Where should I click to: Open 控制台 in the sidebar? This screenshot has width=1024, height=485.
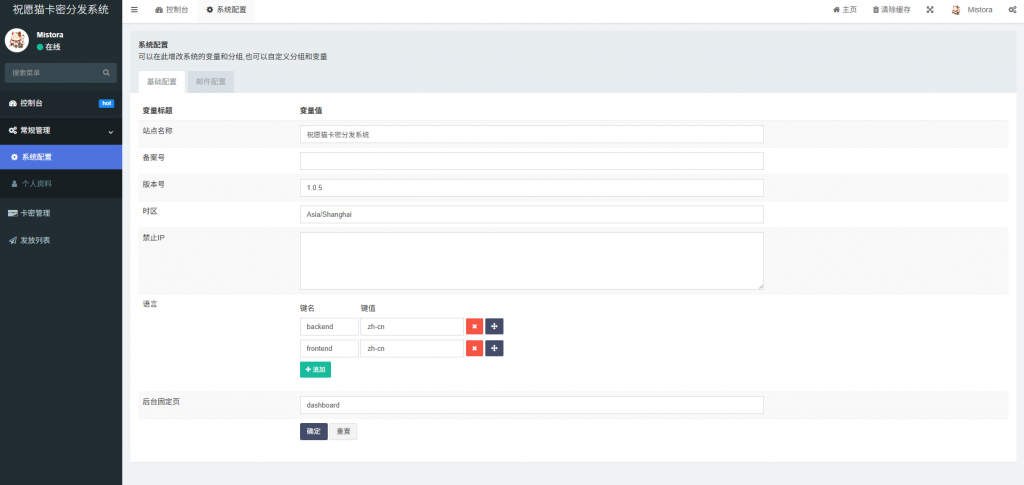[x=61, y=103]
